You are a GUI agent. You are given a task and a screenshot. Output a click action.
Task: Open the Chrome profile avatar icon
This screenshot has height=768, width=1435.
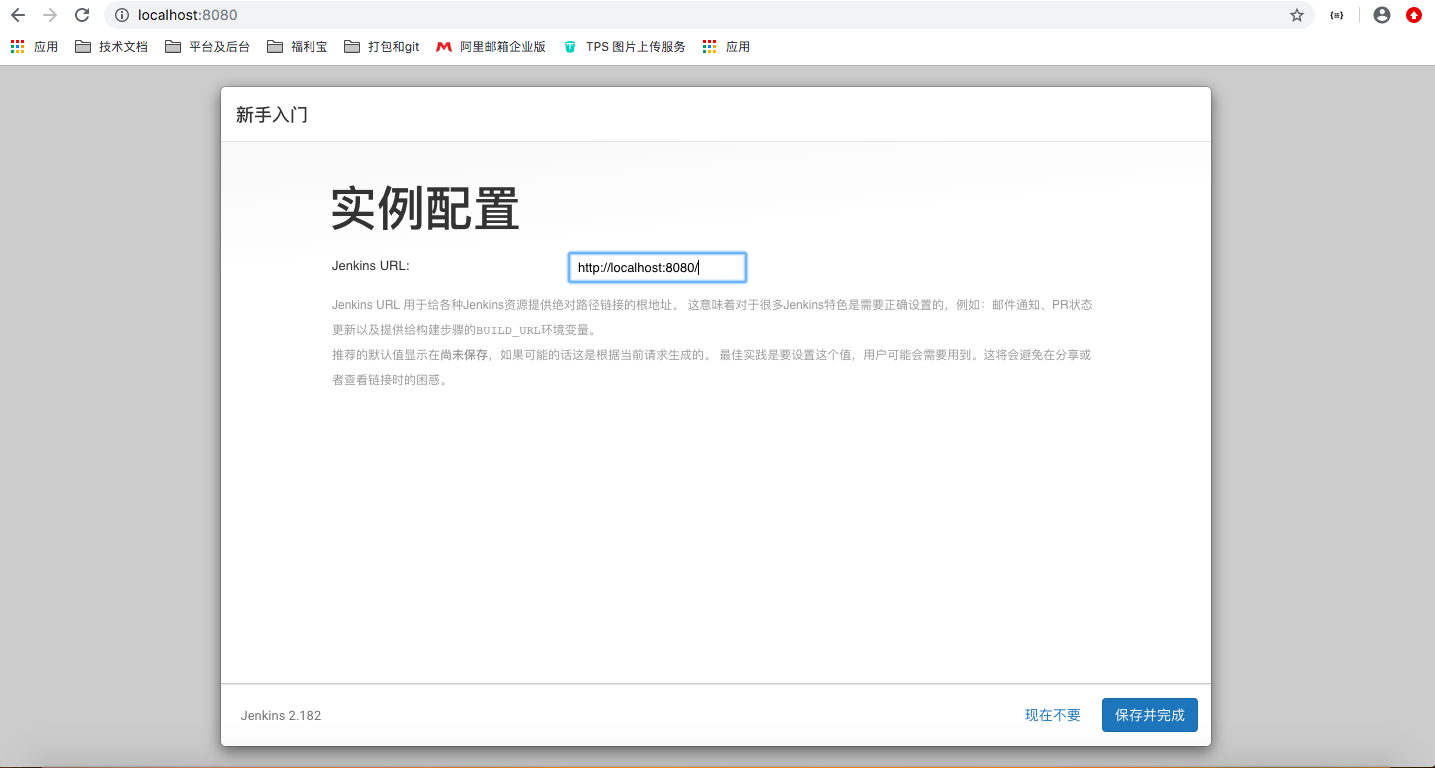tap(1382, 15)
